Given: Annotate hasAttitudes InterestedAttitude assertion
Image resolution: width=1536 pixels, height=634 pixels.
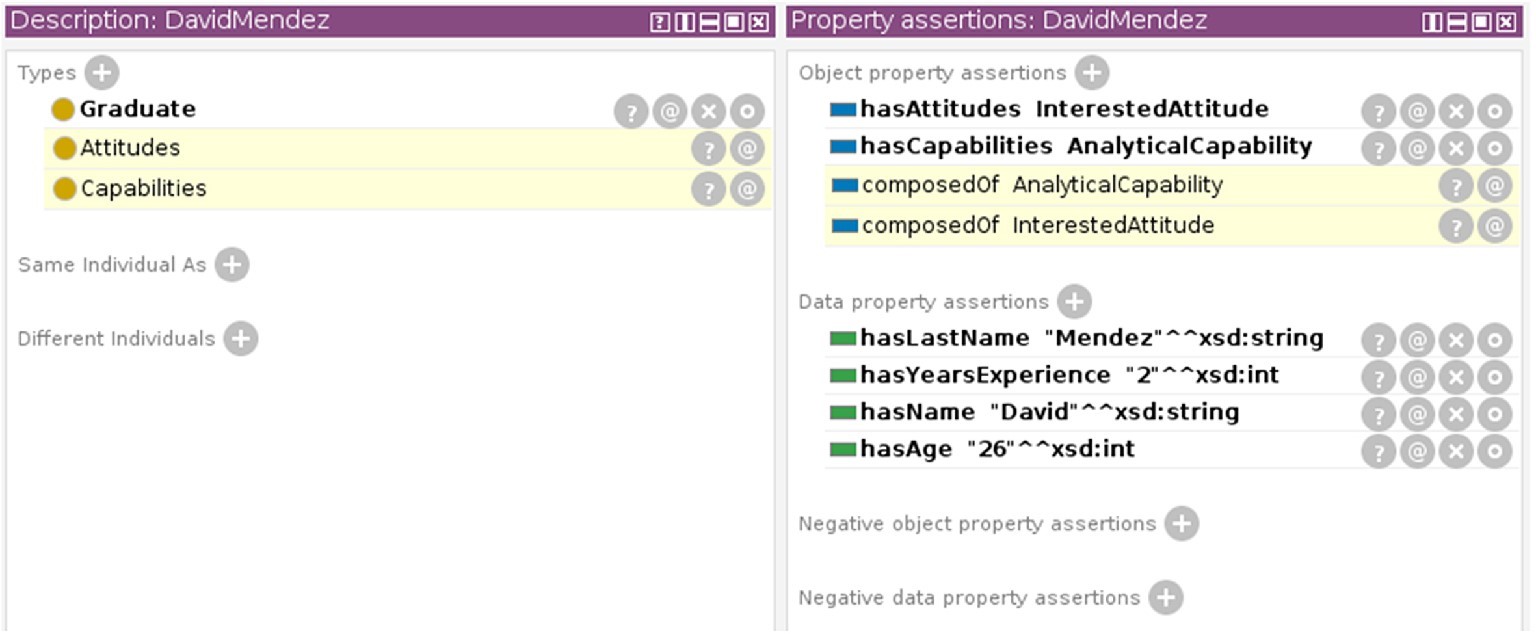Looking at the screenshot, I should coord(1417,112).
